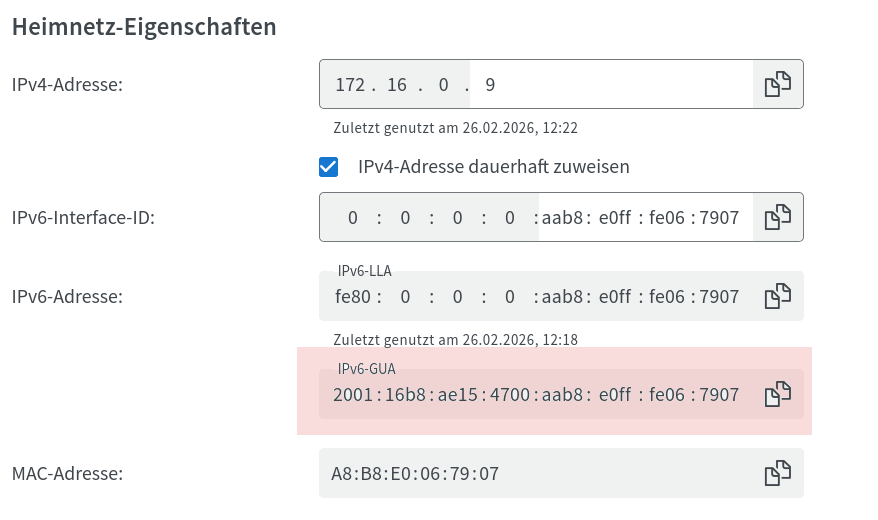
Task: Select the IPv4 second octet field 16
Action: pyautogui.click(x=397, y=85)
